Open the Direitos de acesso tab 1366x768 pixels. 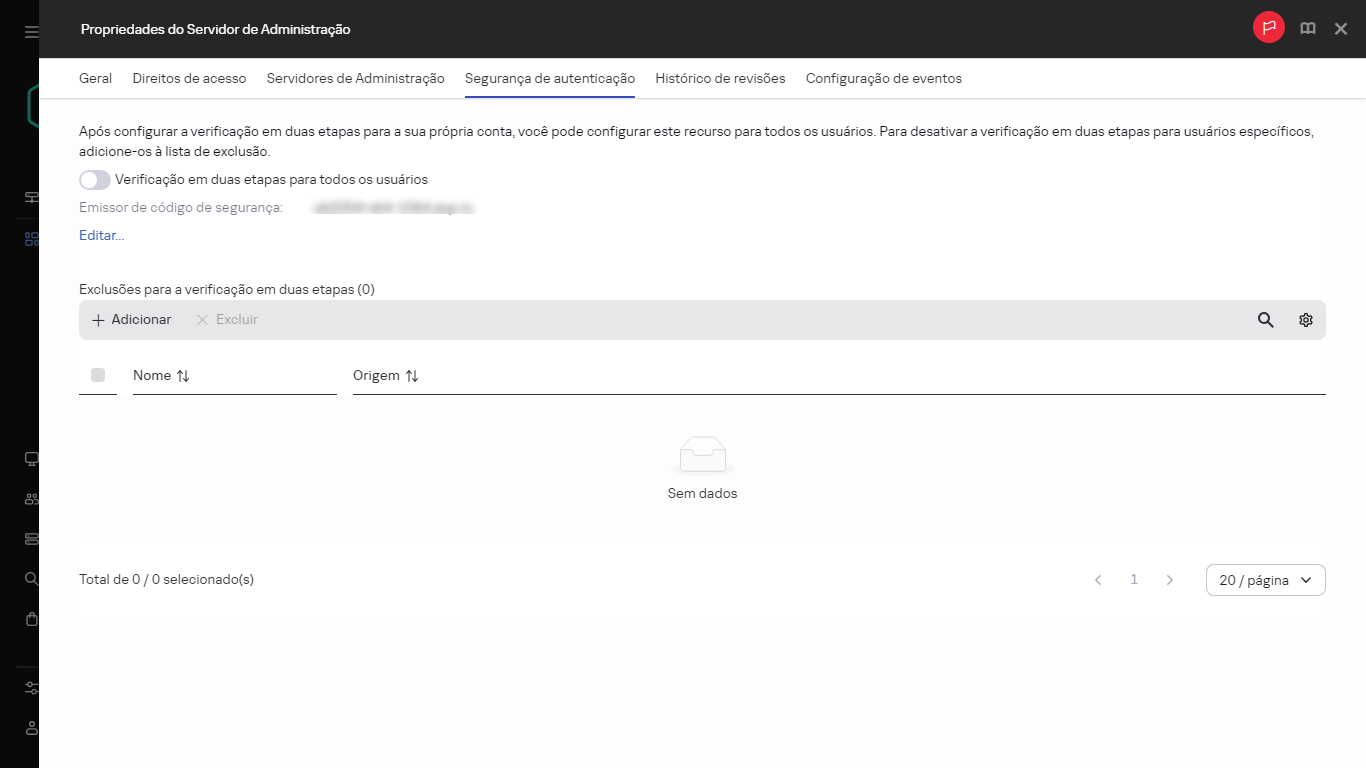(189, 78)
